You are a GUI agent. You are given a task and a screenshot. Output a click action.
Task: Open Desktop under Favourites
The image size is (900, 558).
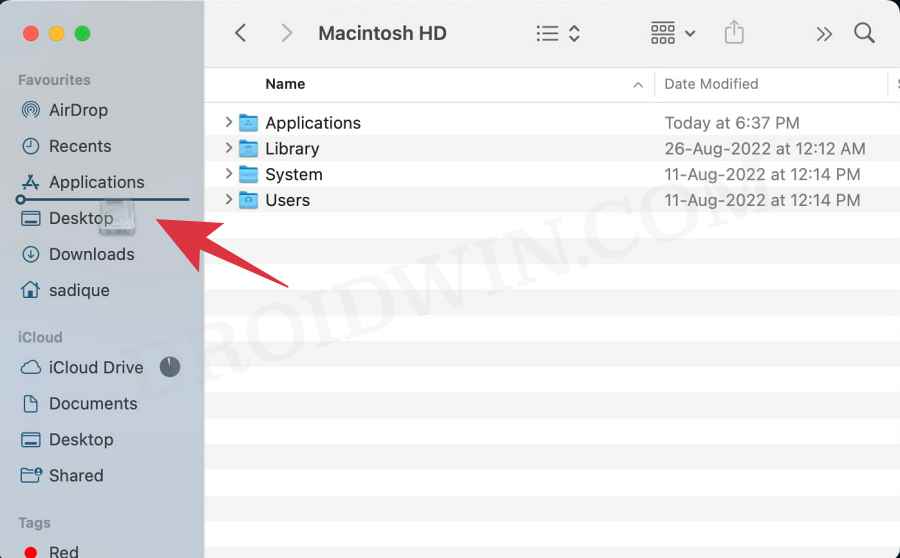(81, 218)
